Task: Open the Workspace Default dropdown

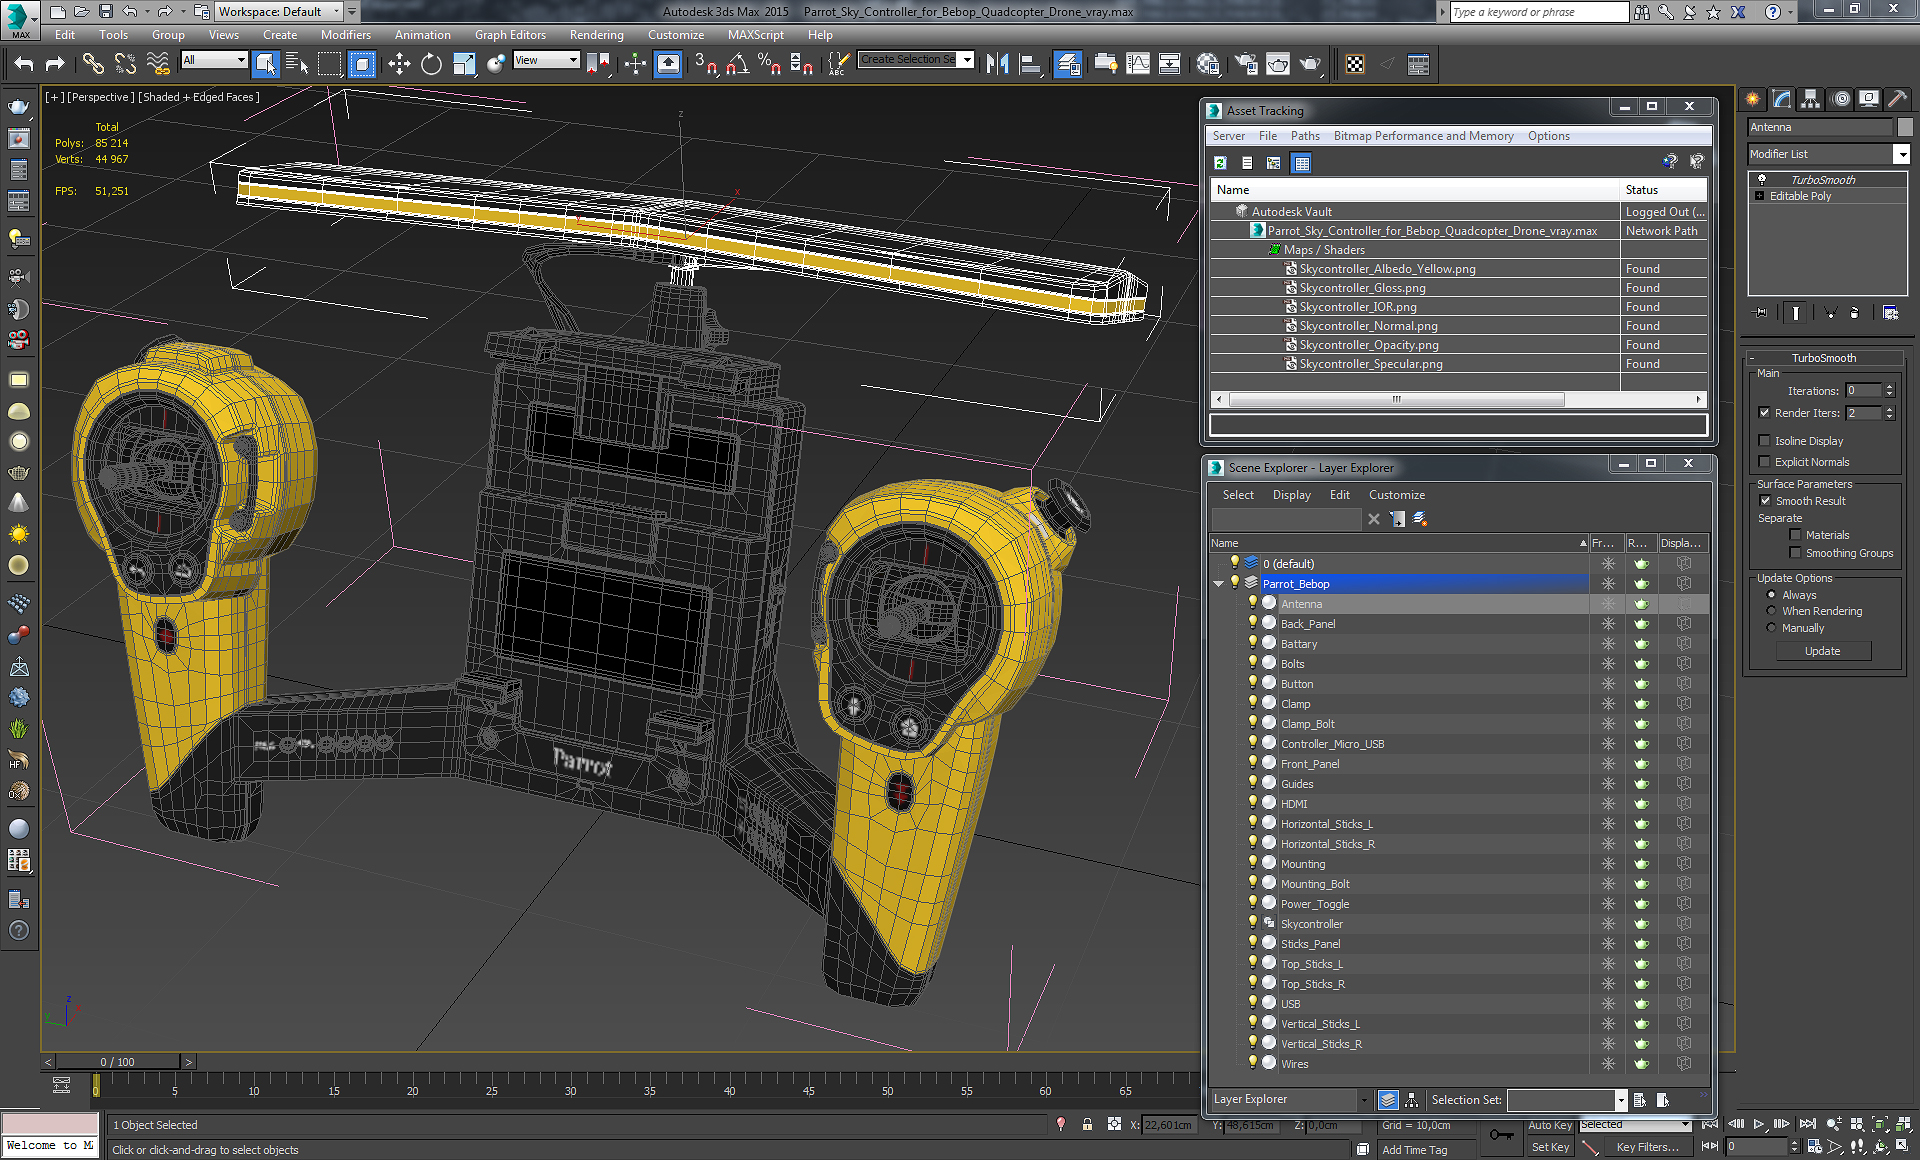Action: [279, 12]
